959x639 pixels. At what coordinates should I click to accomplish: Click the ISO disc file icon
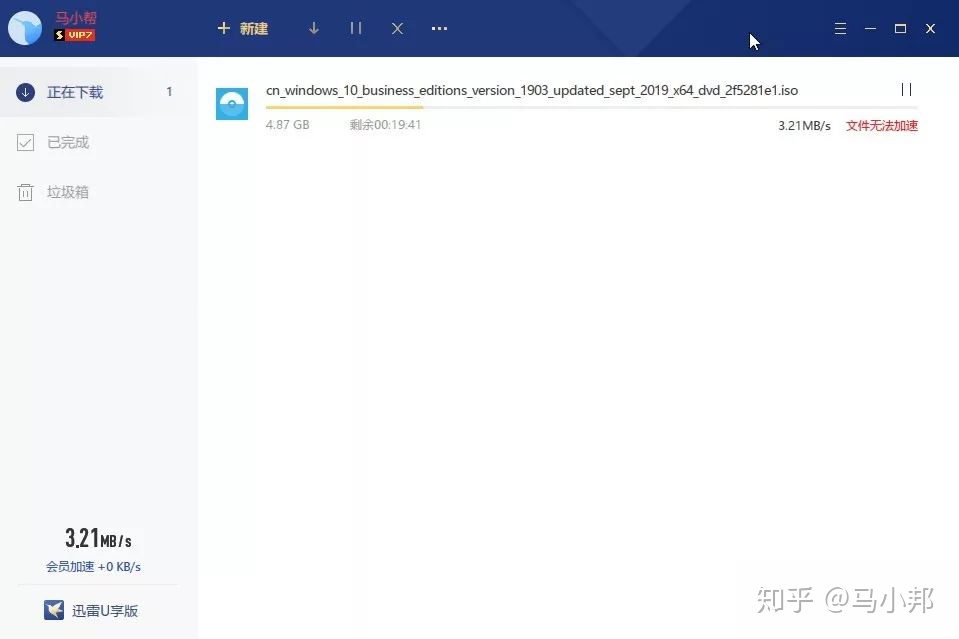(x=232, y=104)
